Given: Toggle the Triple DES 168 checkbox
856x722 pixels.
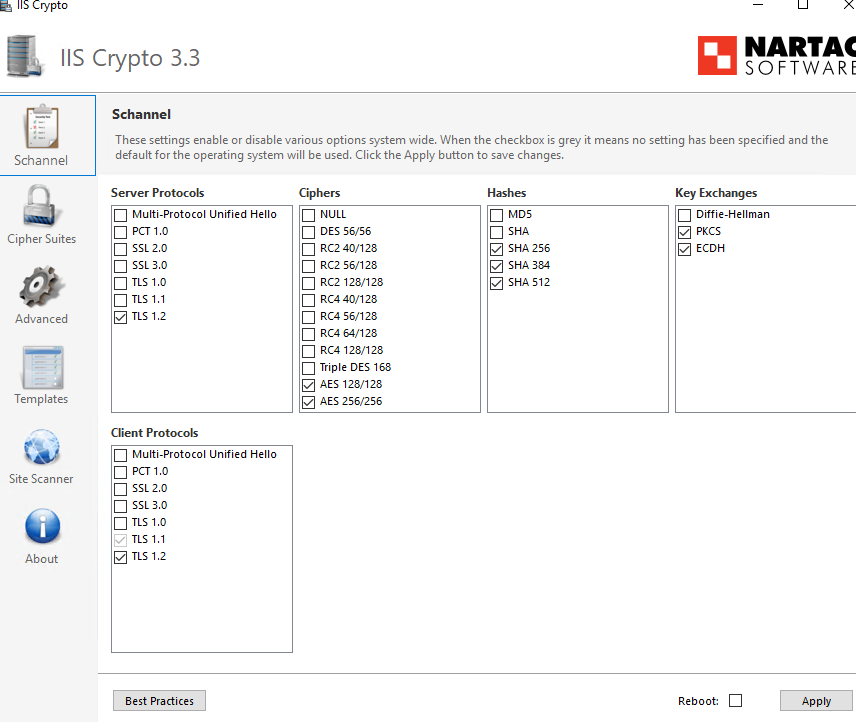Looking at the screenshot, I should pyautogui.click(x=308, y=368).
